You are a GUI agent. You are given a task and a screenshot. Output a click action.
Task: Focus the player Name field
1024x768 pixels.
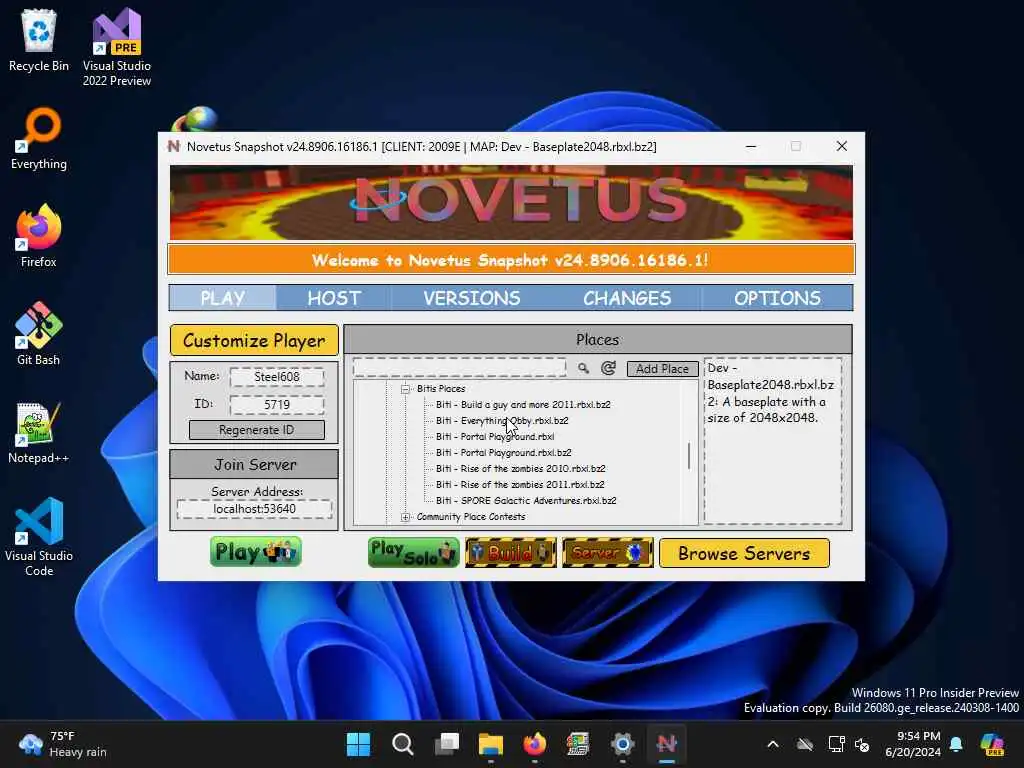coord(277,377)
